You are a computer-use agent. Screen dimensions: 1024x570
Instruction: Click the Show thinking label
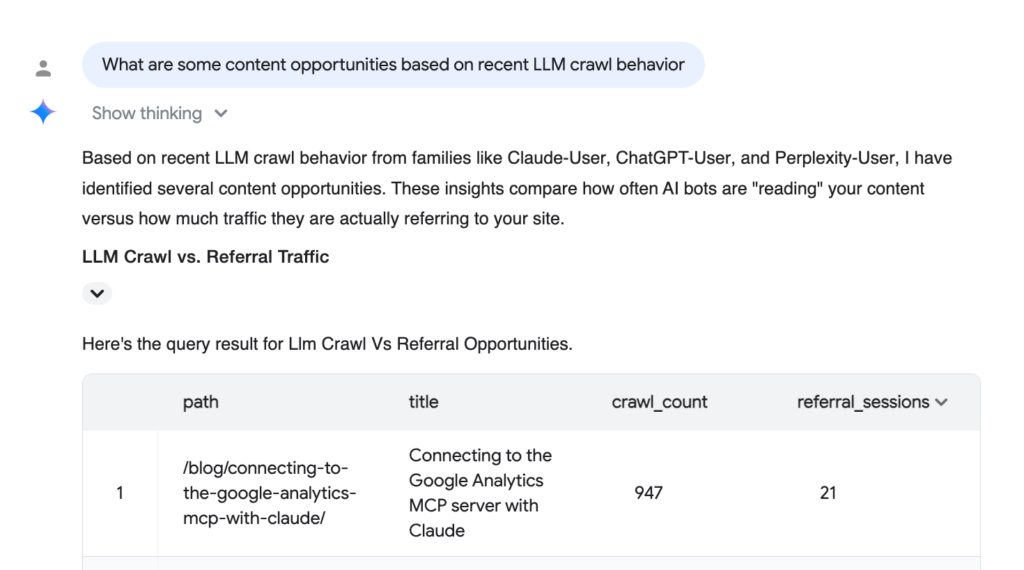click(x=147, y=114)
